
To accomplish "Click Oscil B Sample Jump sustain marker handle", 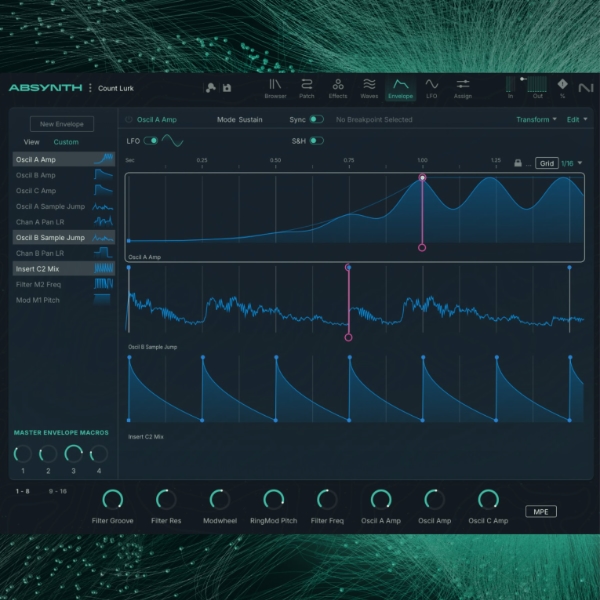I will (x=348, y=337).
